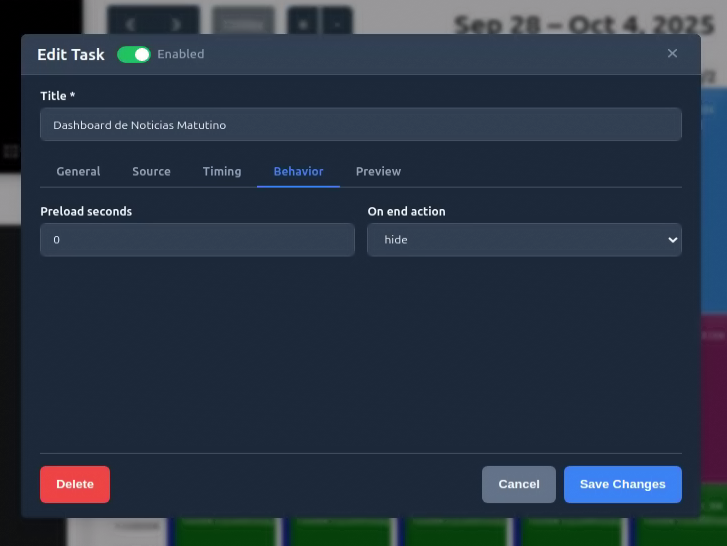Click the previous week arrow behind dialog

tap(130, 23)
